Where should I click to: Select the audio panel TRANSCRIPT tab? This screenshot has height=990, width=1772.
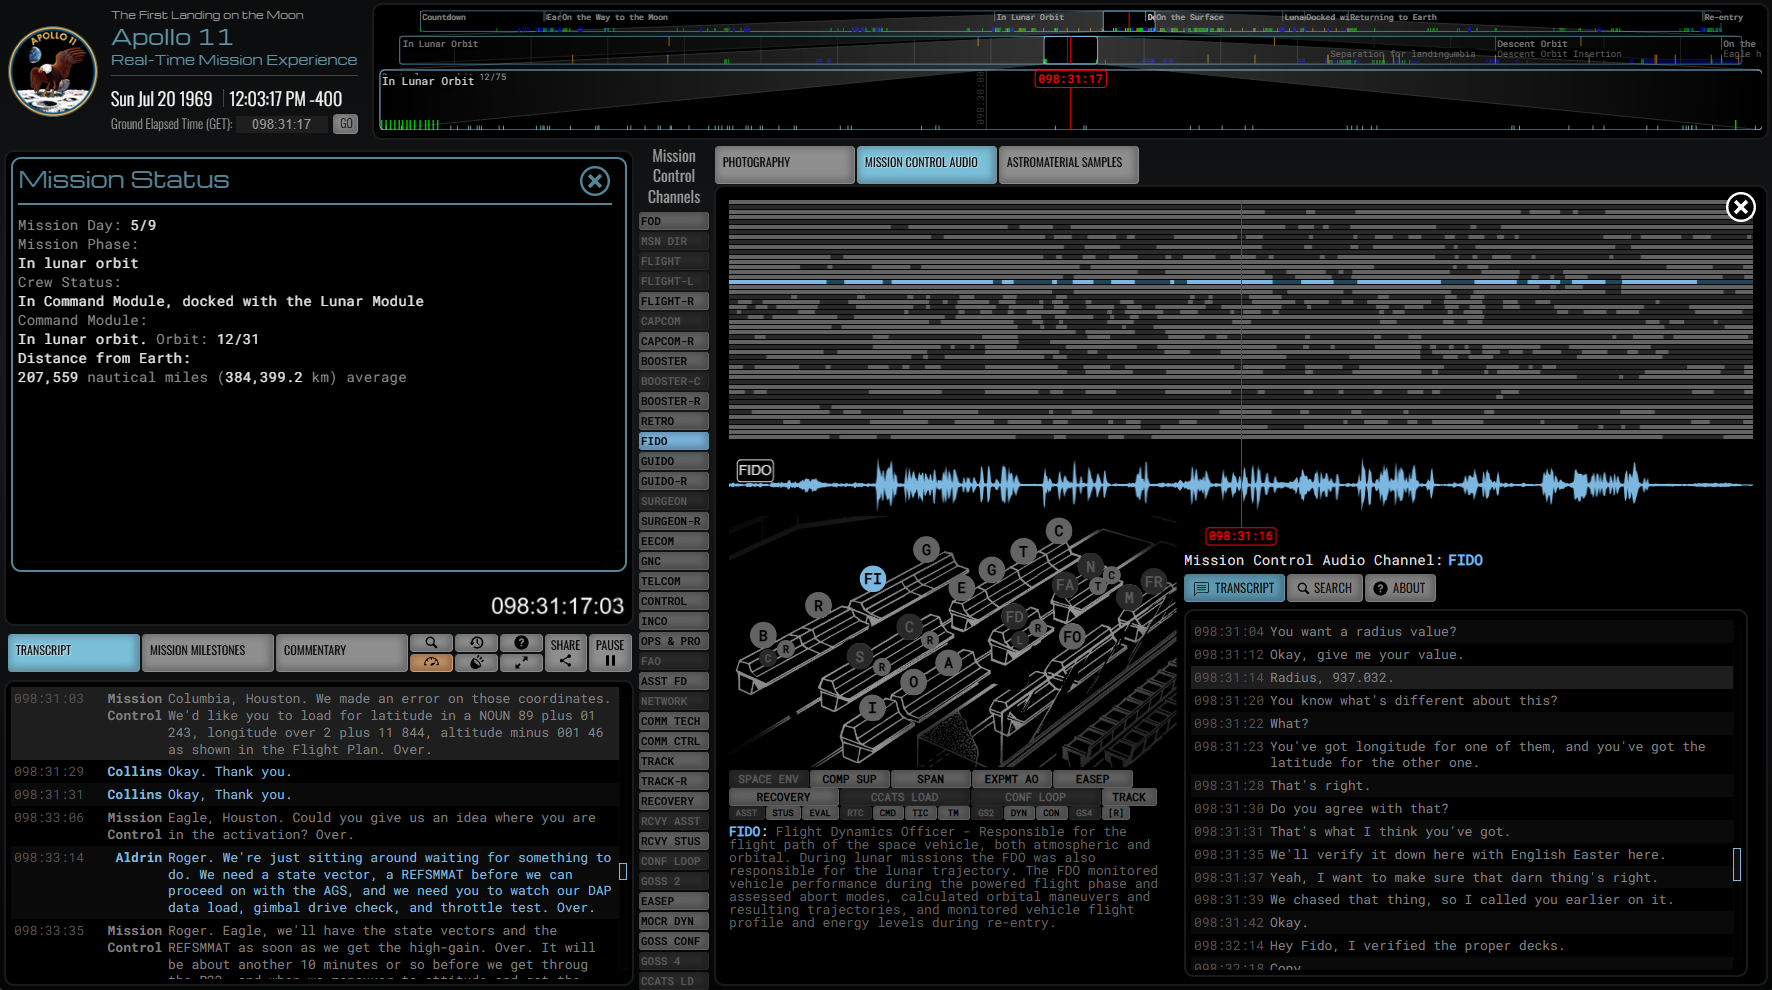pyautogui.click(x=1234, y=588)
